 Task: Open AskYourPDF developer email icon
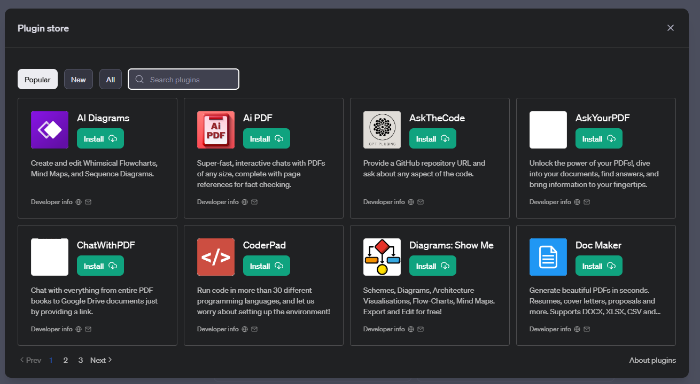coord(587,202)
